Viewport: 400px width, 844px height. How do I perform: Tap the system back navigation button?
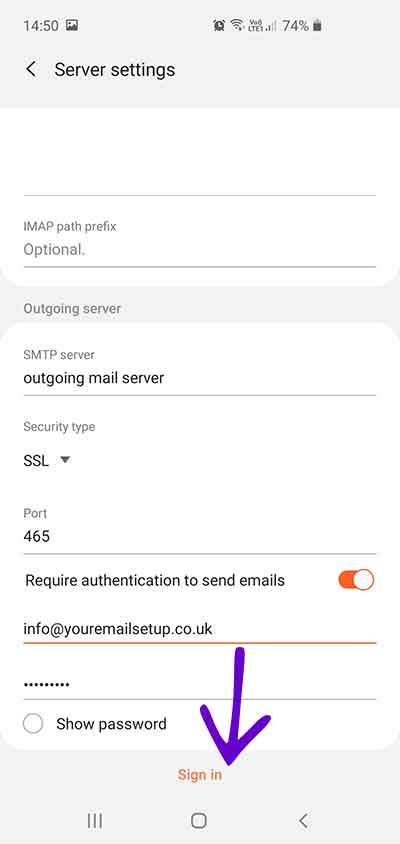coord(304,820)
